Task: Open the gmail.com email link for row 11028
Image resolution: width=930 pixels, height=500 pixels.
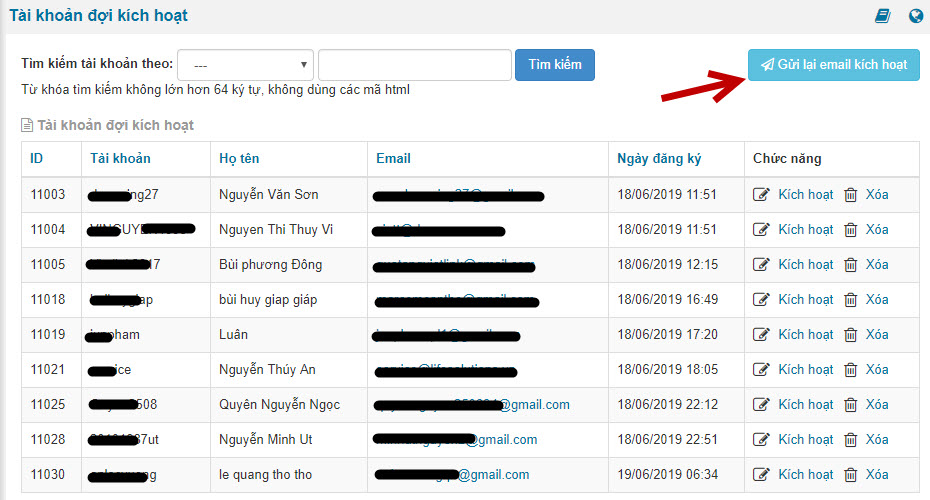Action: coord(456,440)
